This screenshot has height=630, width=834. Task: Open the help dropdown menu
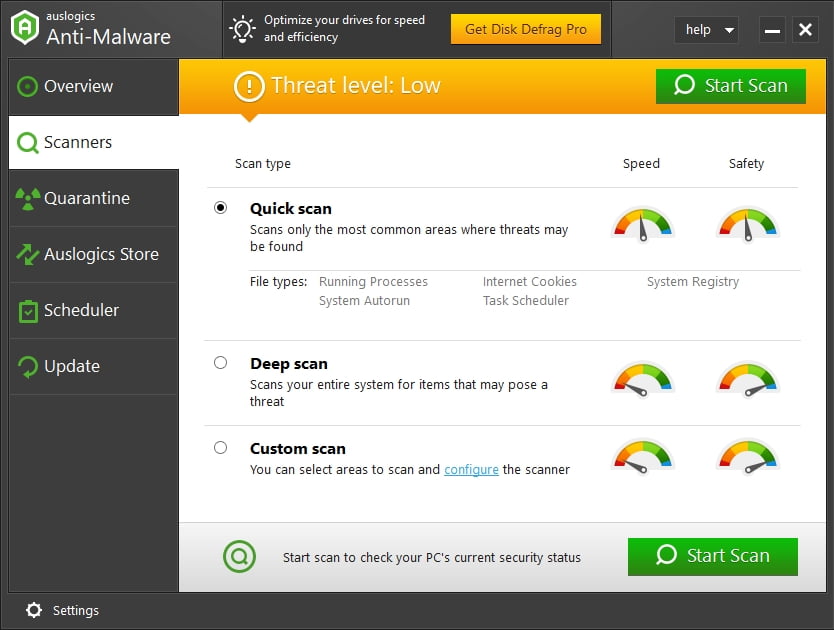click(707, 30)
